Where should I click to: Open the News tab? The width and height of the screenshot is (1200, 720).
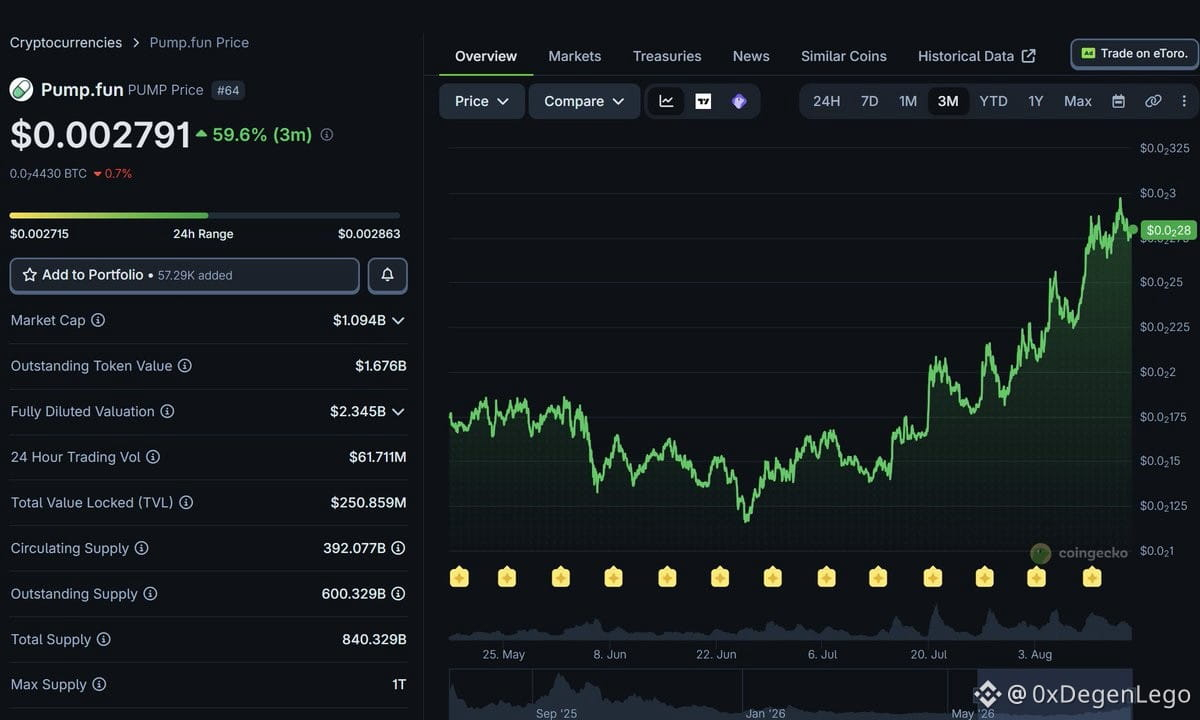pyautogui.click(x=751, y=56)
